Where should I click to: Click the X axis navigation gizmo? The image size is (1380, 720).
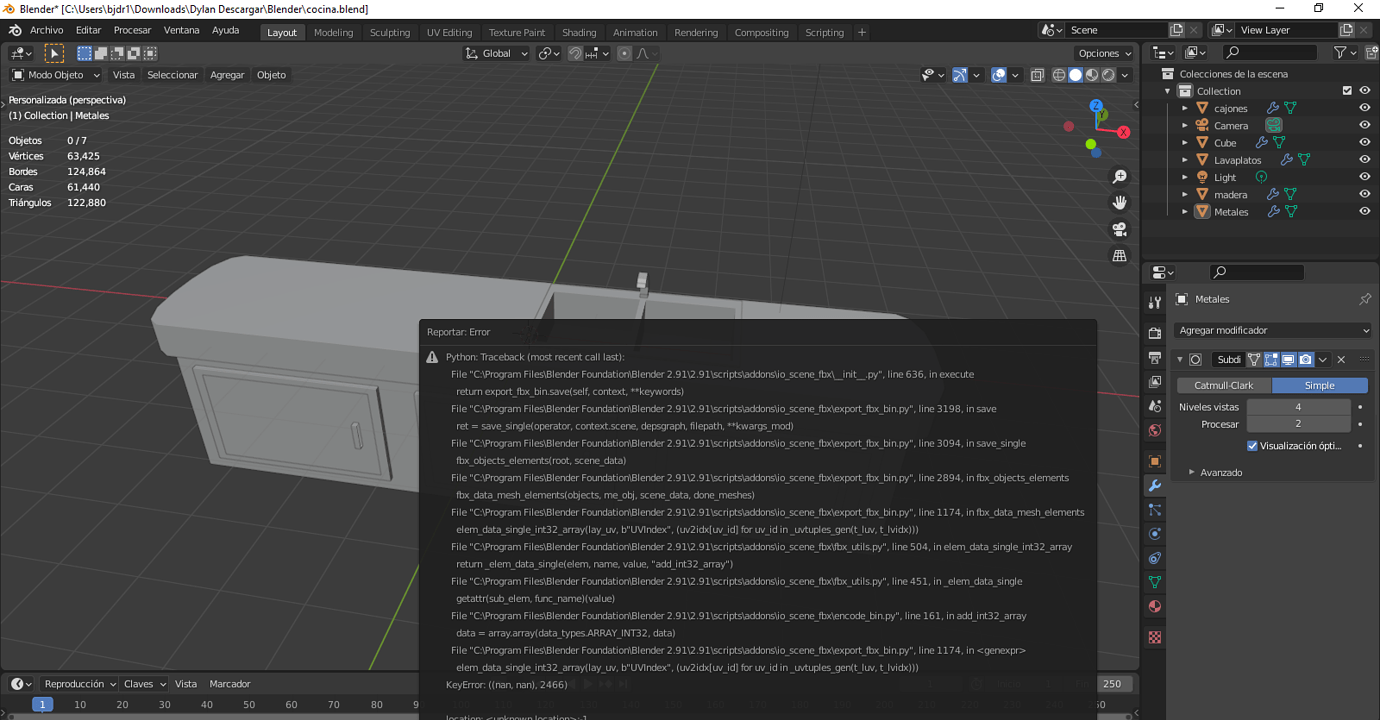1124,132
